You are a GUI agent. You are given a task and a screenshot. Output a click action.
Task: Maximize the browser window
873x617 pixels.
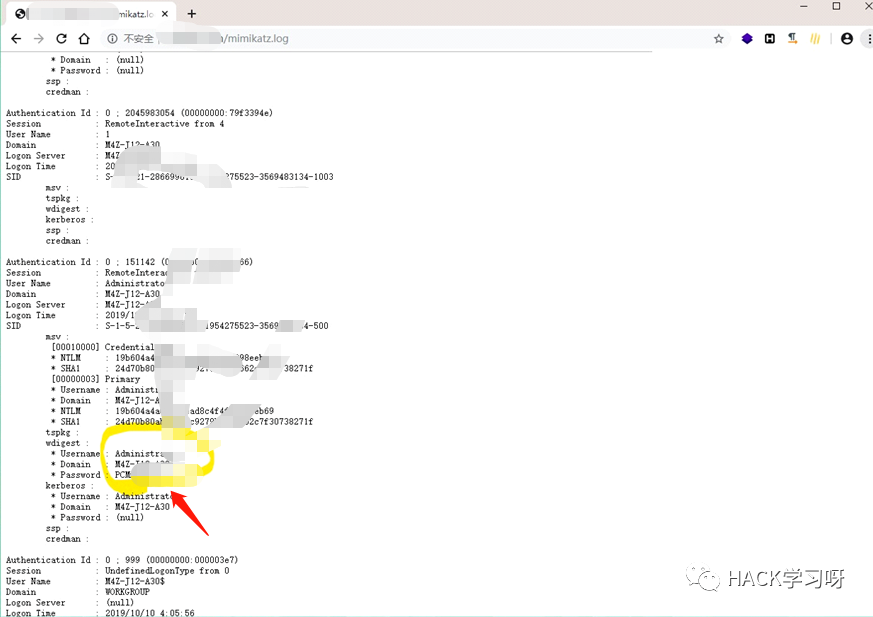[x=836, y=6]
